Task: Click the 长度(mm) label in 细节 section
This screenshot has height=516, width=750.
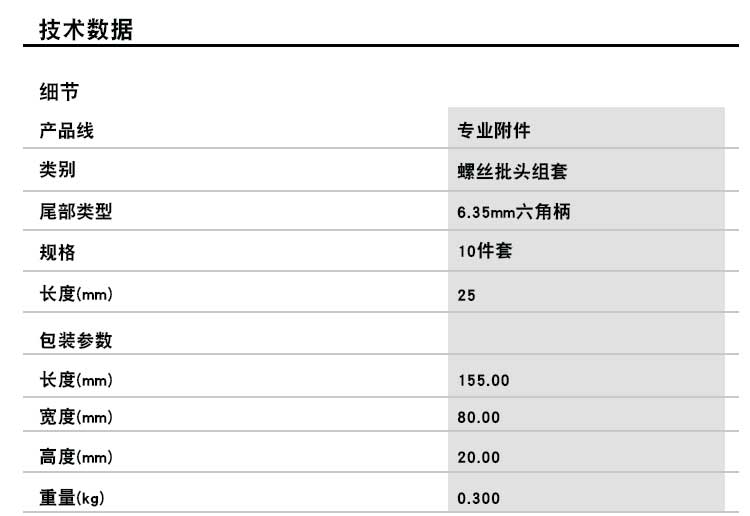Action: [x=76, y=294]
